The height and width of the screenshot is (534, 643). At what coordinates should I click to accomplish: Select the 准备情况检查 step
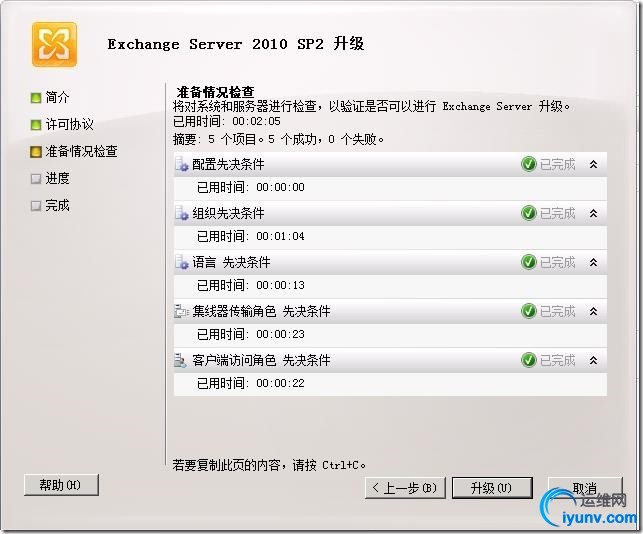pyautogui.click(x=81, y=151)
